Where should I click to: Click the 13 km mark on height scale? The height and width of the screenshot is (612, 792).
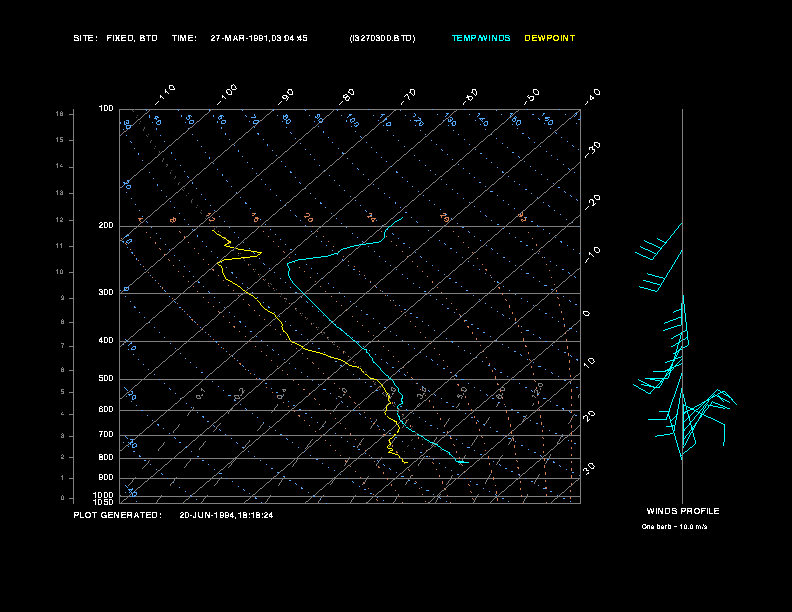click(60, 193)
